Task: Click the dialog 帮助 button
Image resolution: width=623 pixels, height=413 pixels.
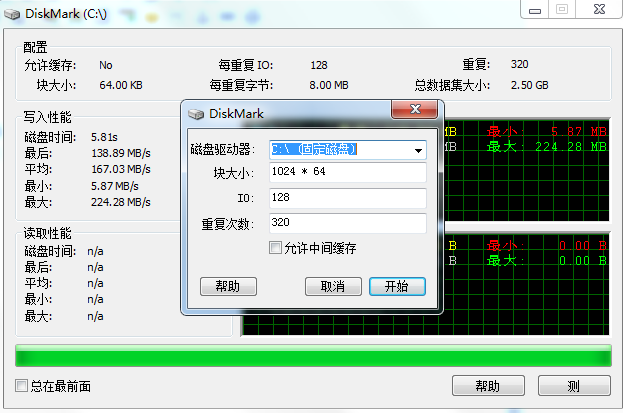Action: (228, 287)
